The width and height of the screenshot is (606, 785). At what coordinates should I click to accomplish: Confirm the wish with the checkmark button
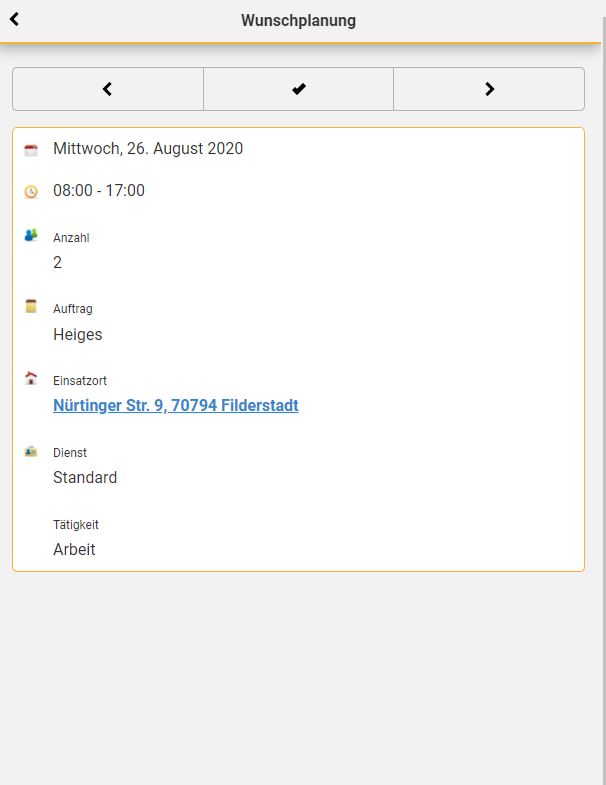click(298, 89)
